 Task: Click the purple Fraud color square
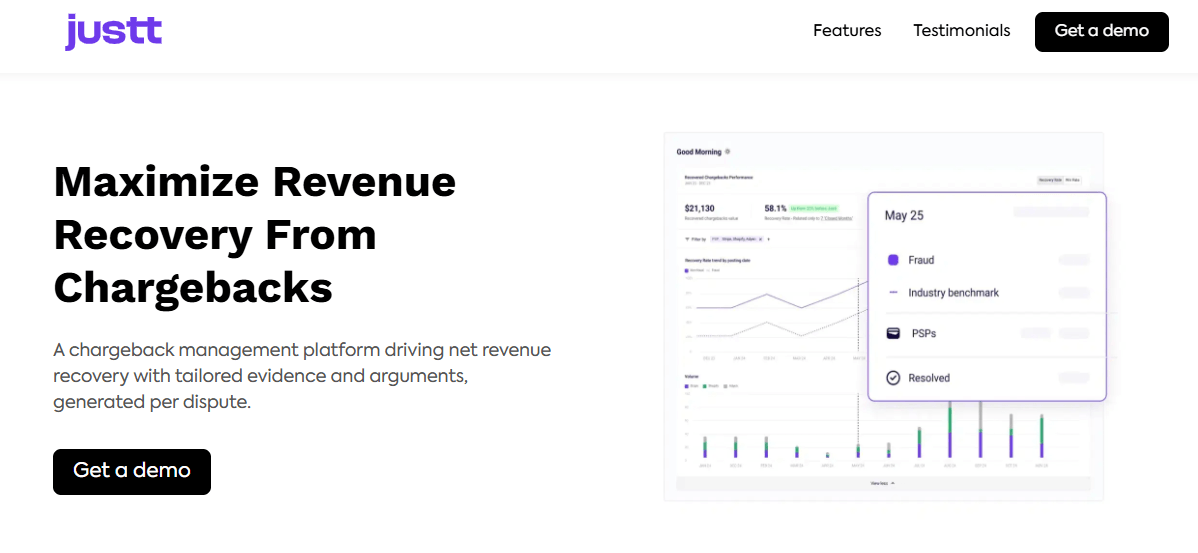pos(893,260)
